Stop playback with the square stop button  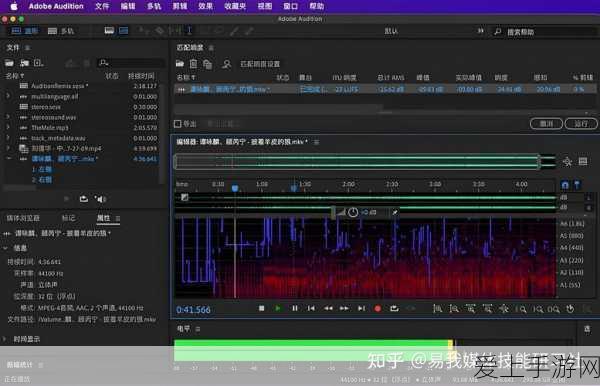261,308
